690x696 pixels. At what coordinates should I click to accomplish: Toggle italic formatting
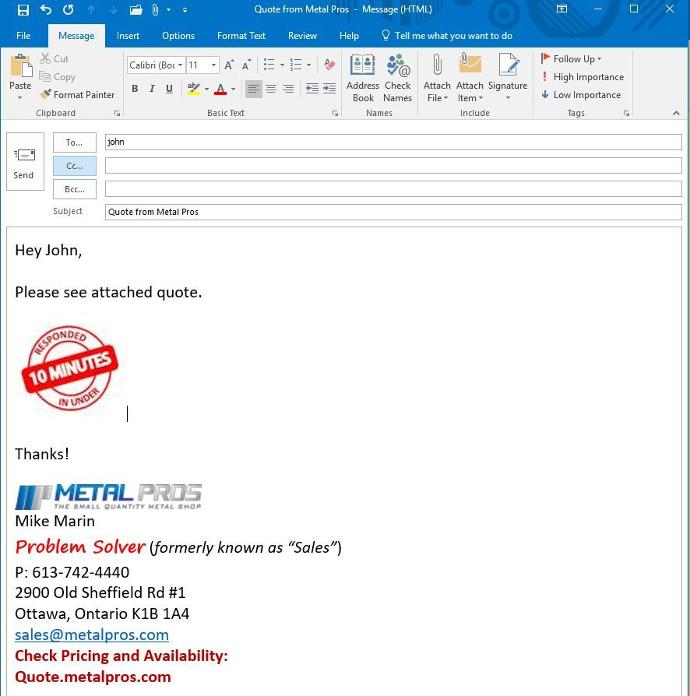(152, 89)
